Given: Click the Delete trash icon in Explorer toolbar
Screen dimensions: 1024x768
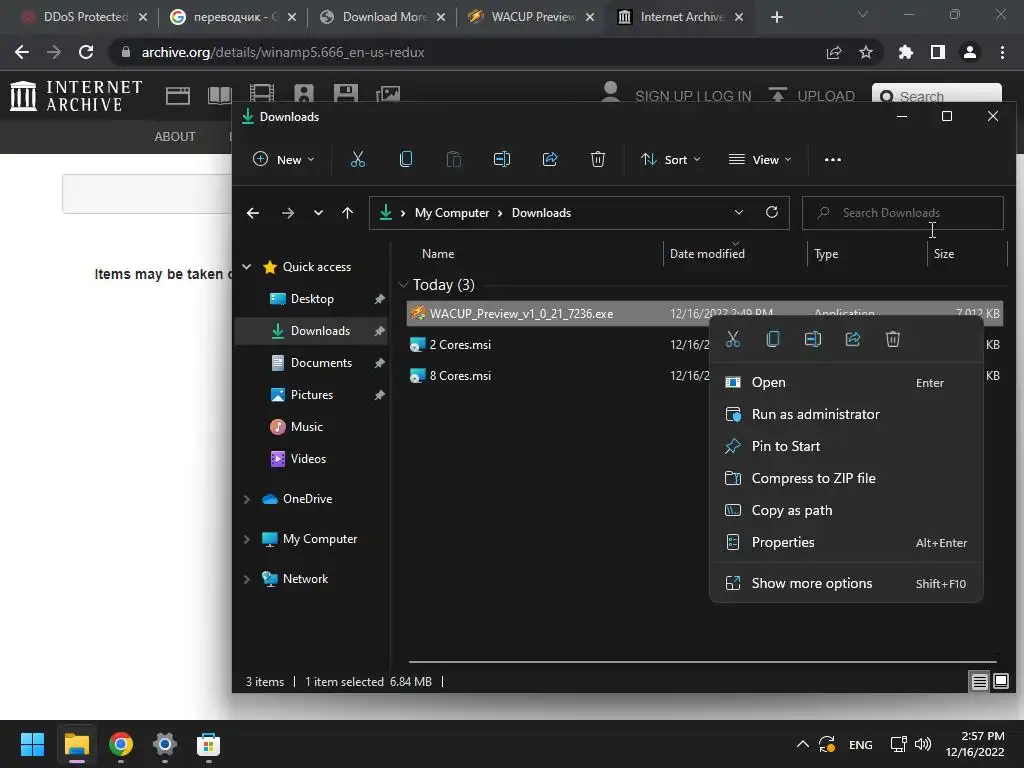Looking at the screenshot, I should [x=598, y=159].
